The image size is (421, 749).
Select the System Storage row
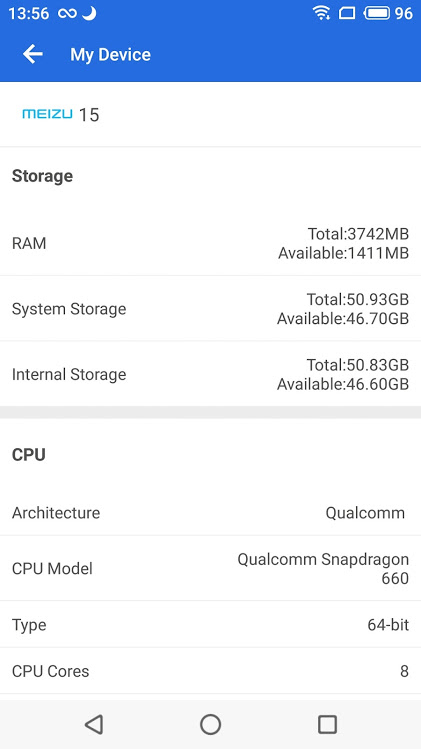(210, 309)
